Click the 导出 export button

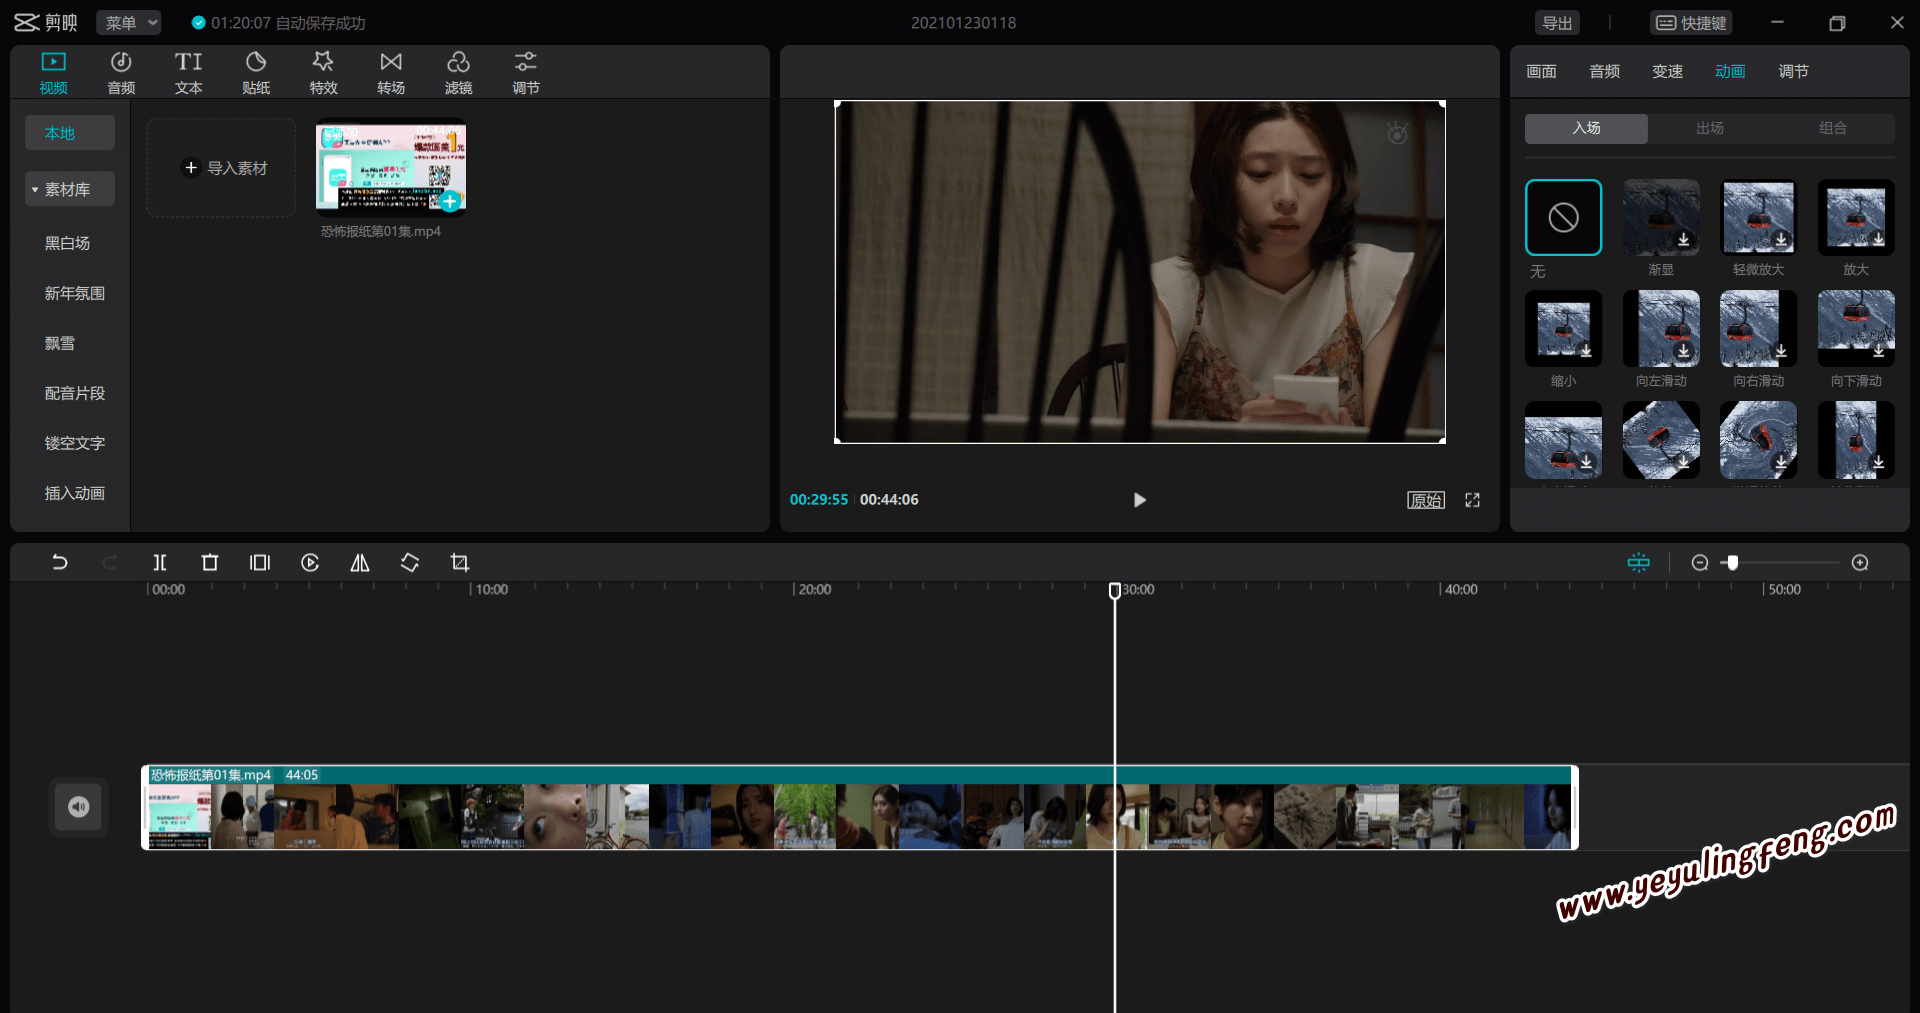[1557, 23]
